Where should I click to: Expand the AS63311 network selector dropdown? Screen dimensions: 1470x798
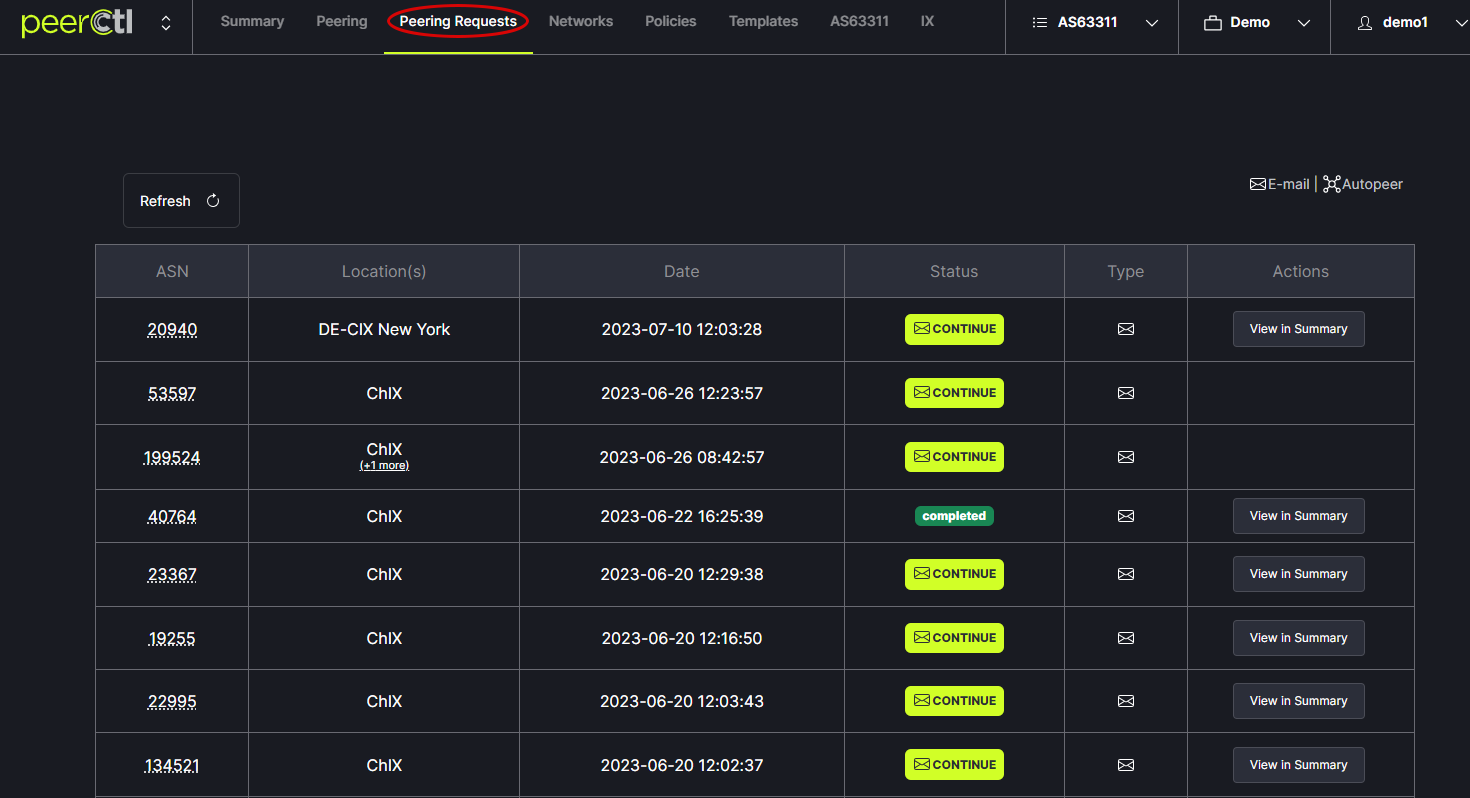click(x=1094, y=23)
